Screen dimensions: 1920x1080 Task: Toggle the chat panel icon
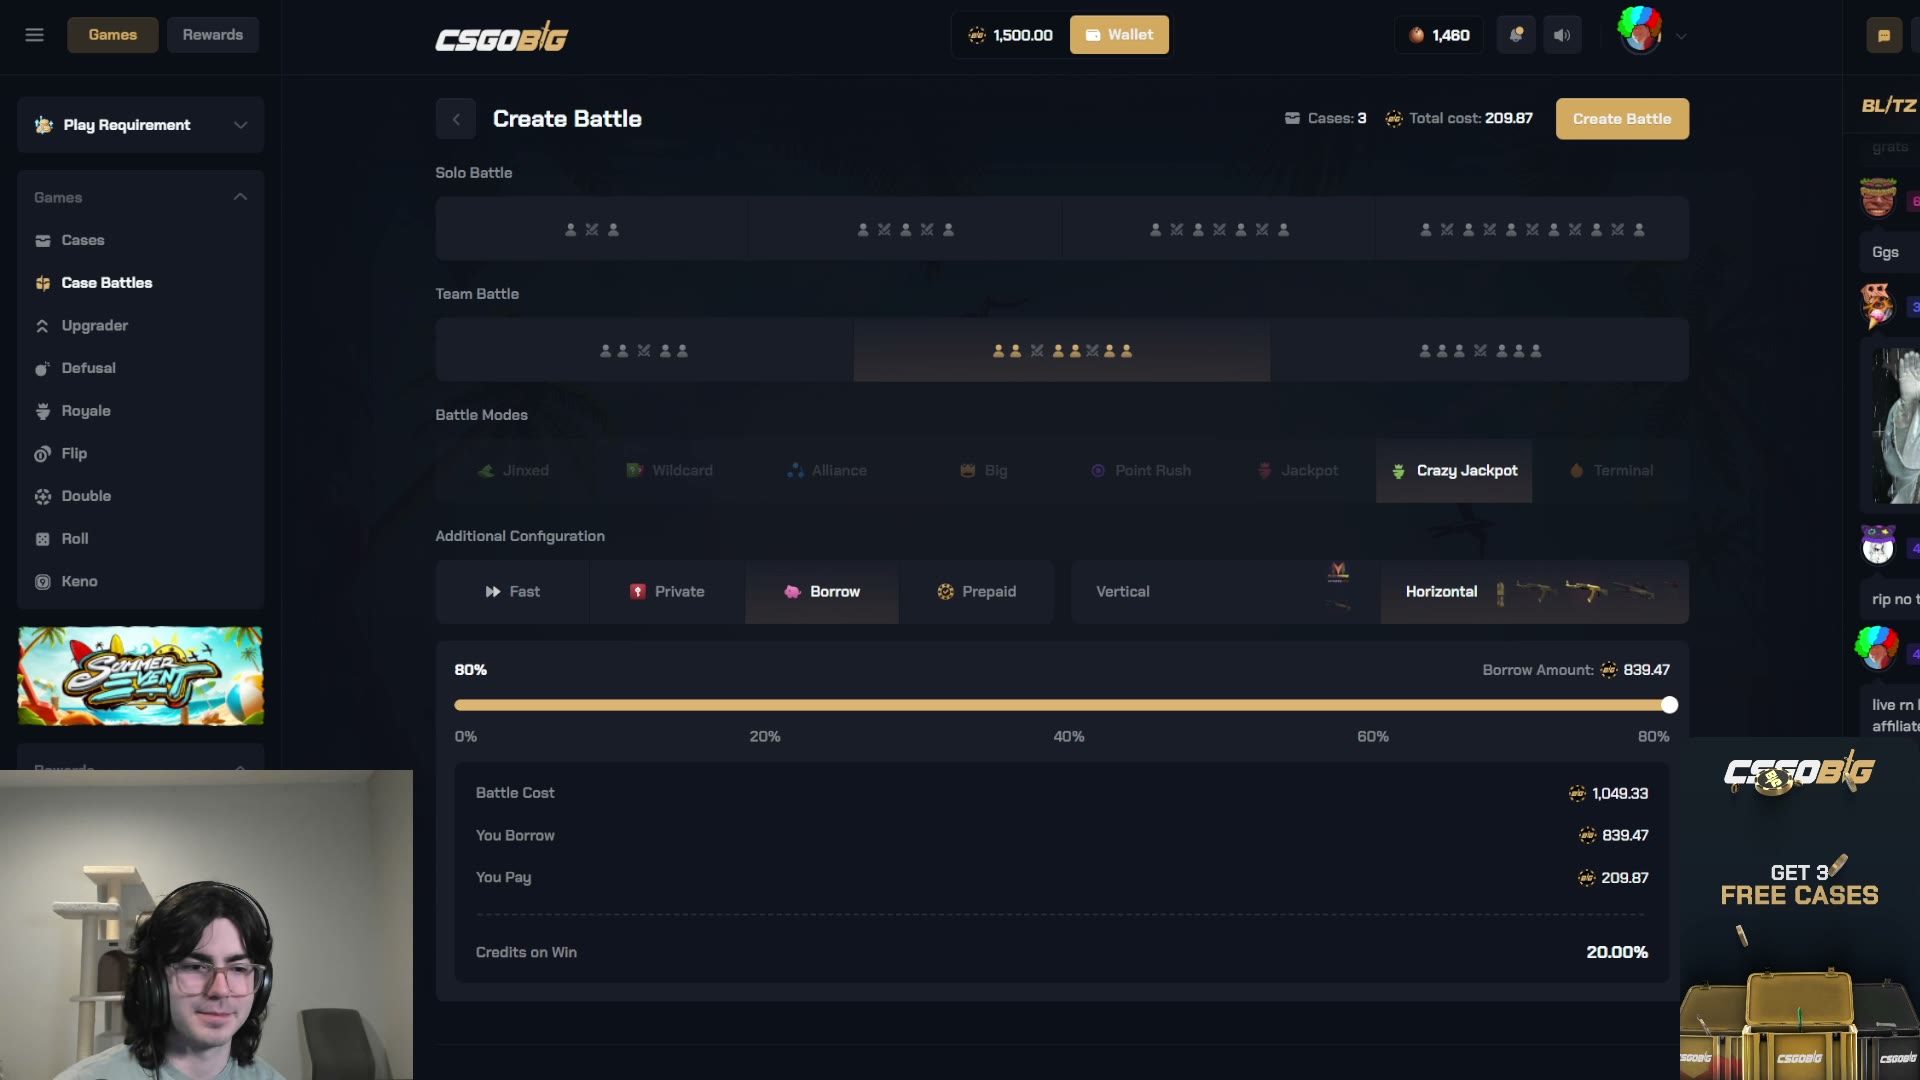pos(1884,35)
